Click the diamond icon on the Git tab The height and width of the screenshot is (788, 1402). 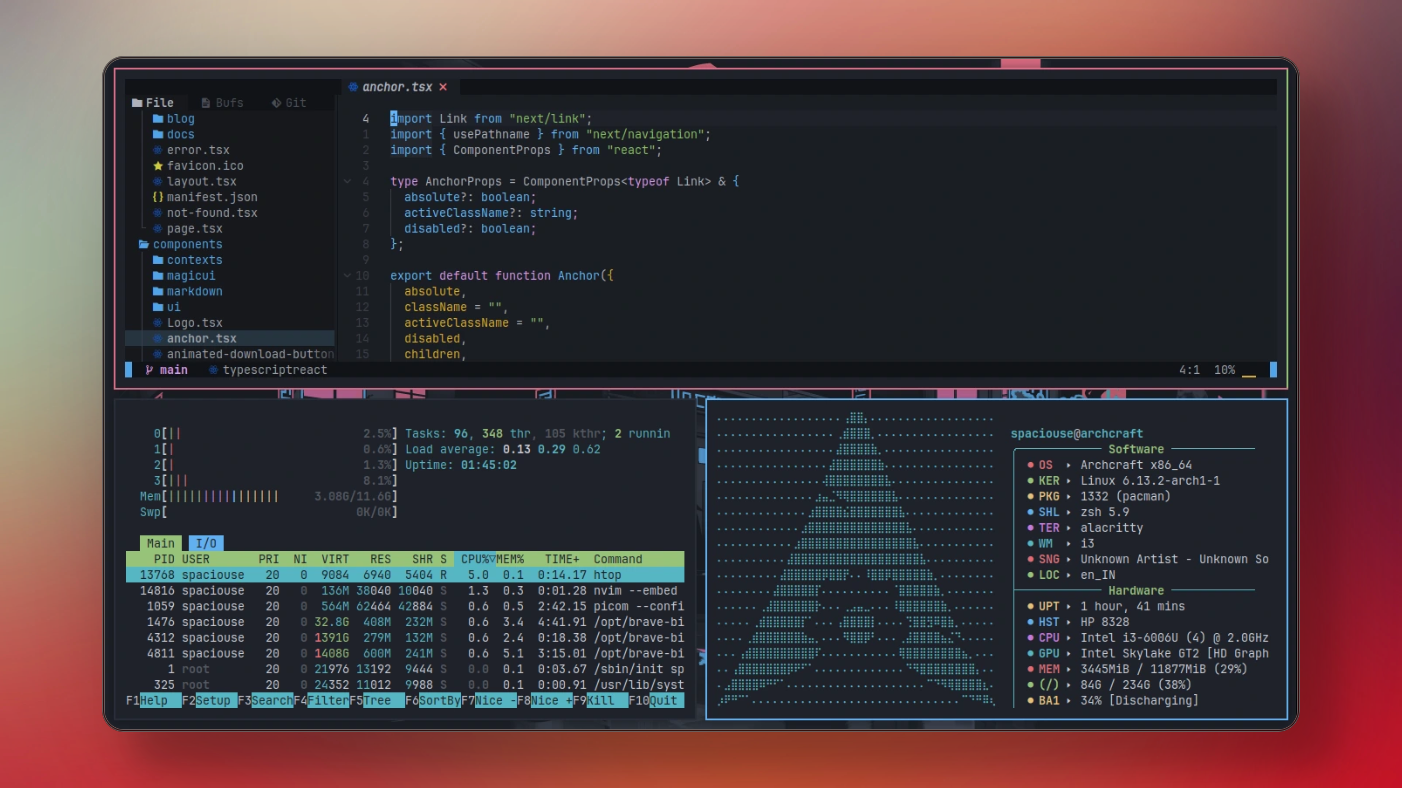click(274, 102)
